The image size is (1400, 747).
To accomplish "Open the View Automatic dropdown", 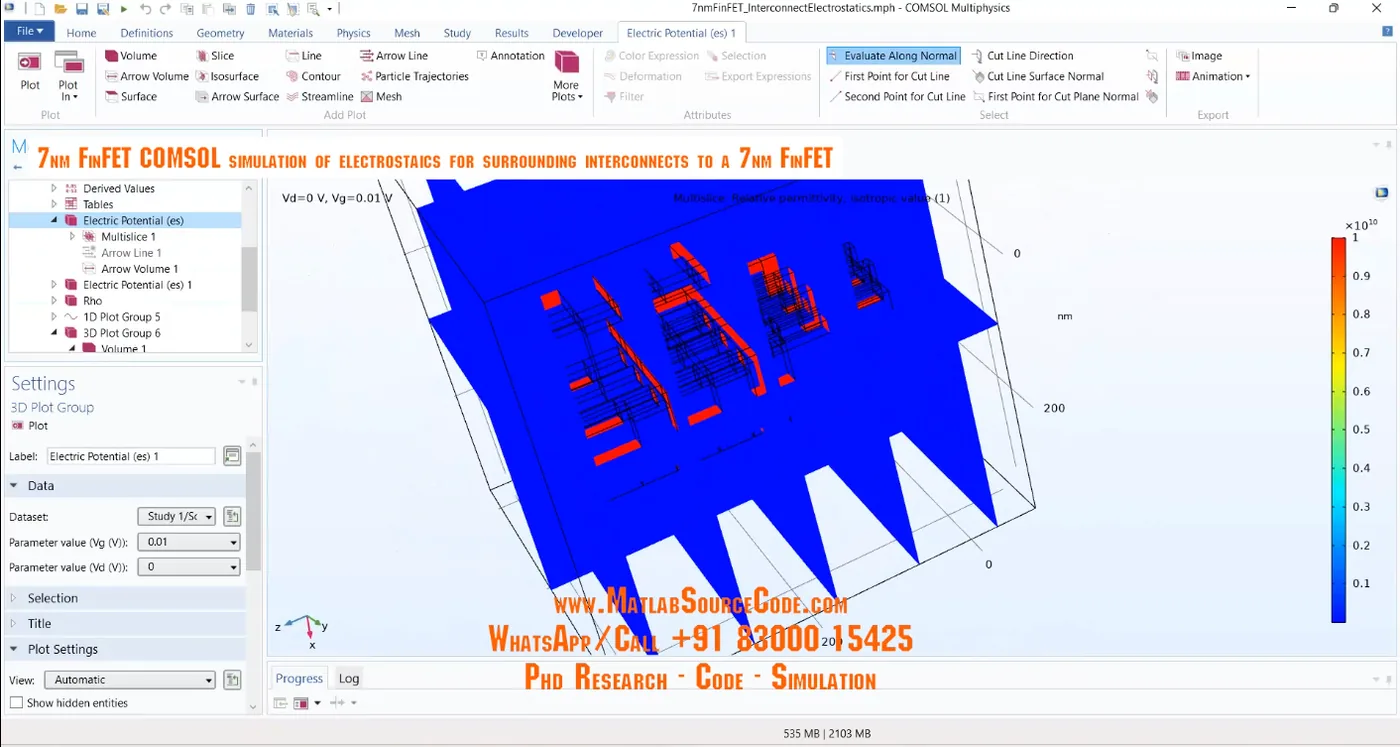I will (x=130, y=680).
